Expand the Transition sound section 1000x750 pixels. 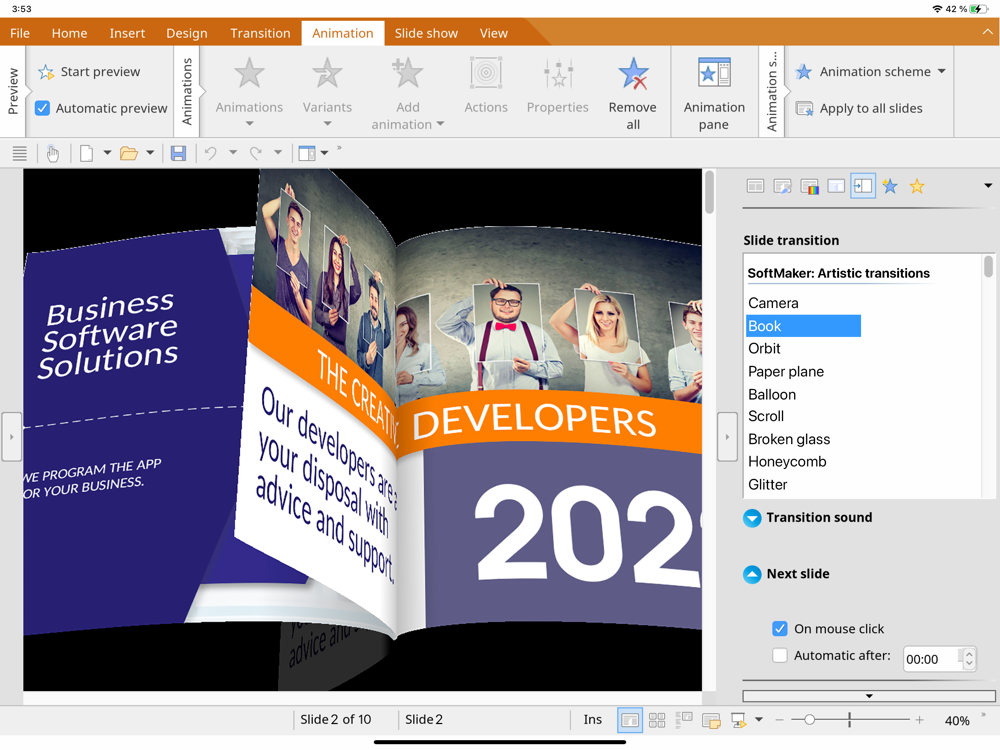point(752,518)
